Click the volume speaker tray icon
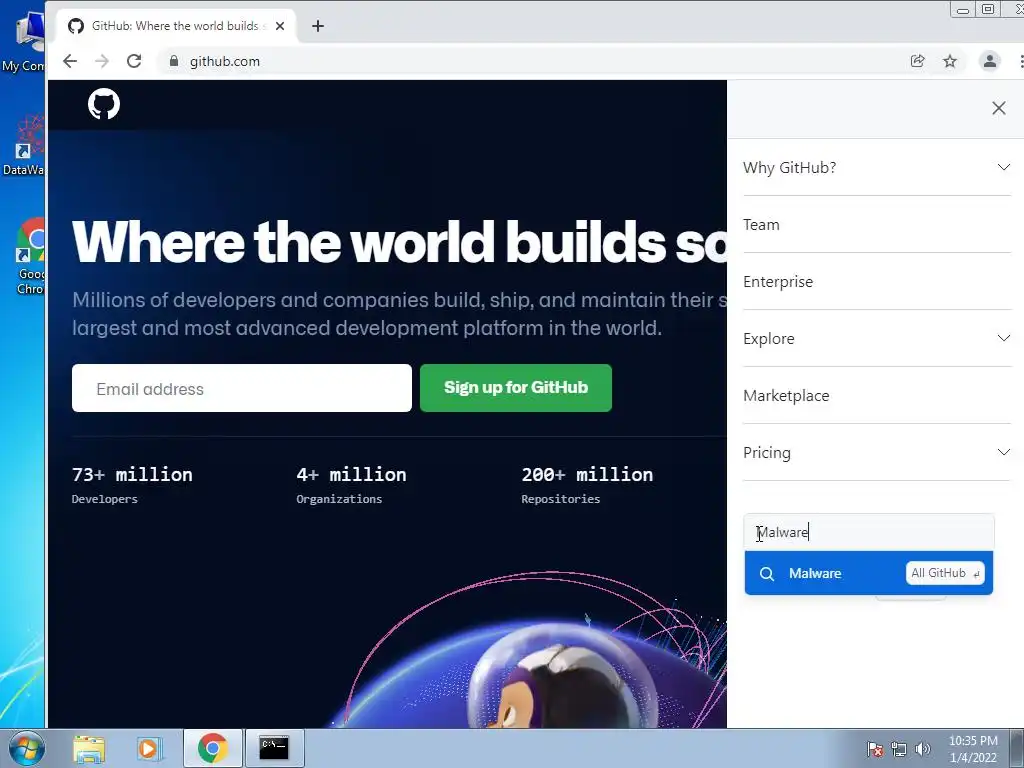 (x=923, y=749)
